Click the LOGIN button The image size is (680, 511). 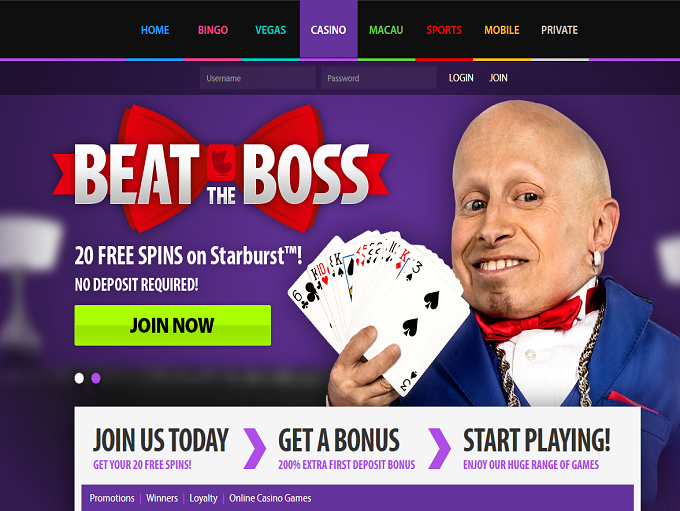pyautogui.click(x=461, y=78)
